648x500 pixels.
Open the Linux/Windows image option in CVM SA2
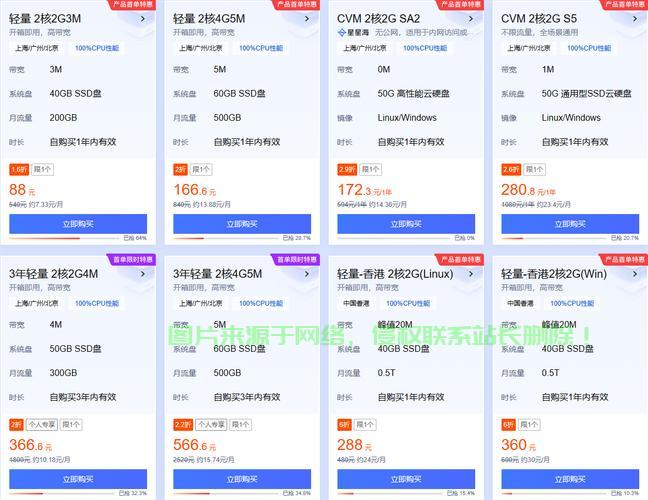[x=407, y=118]
